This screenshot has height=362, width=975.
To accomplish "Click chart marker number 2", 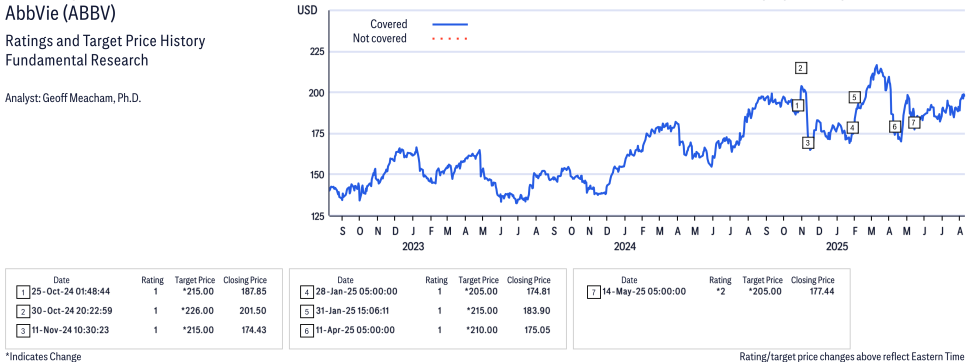I will point(801,68).
